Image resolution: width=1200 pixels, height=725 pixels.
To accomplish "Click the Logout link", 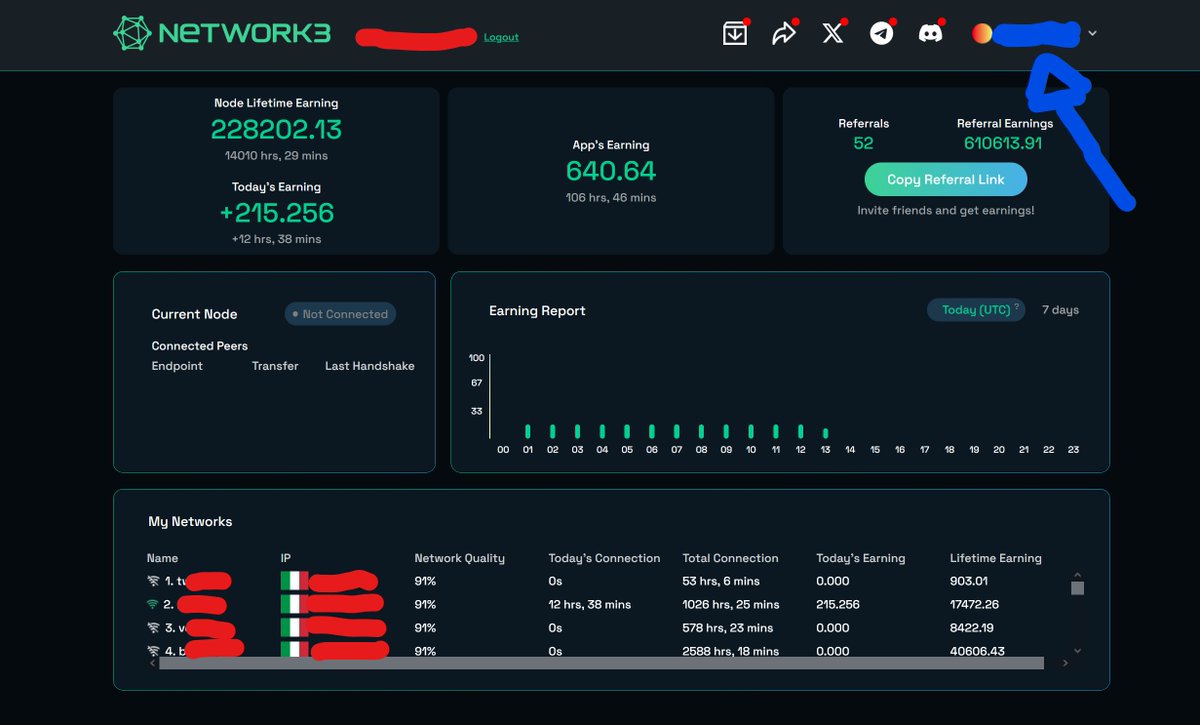I will coord(501,37).
